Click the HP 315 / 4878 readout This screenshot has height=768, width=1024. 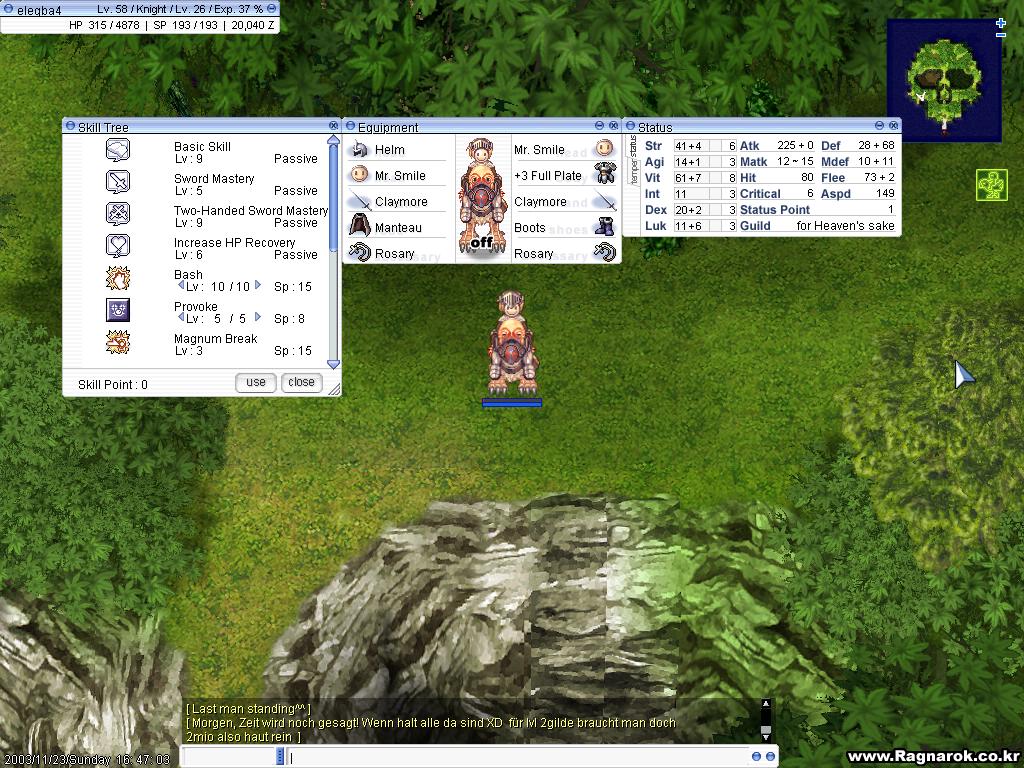coord(104,25)
